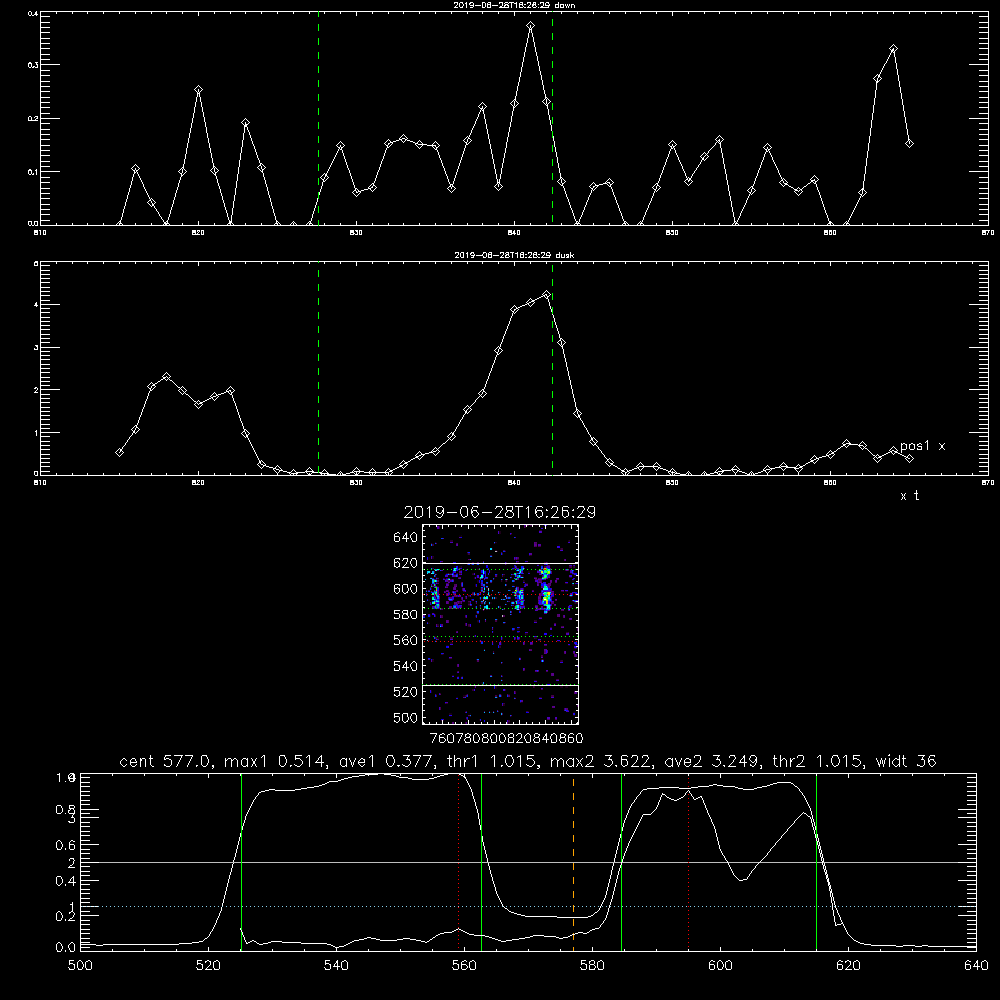Click the dusk plot title text
1000x1000 pixels.
tap(514, 255)
